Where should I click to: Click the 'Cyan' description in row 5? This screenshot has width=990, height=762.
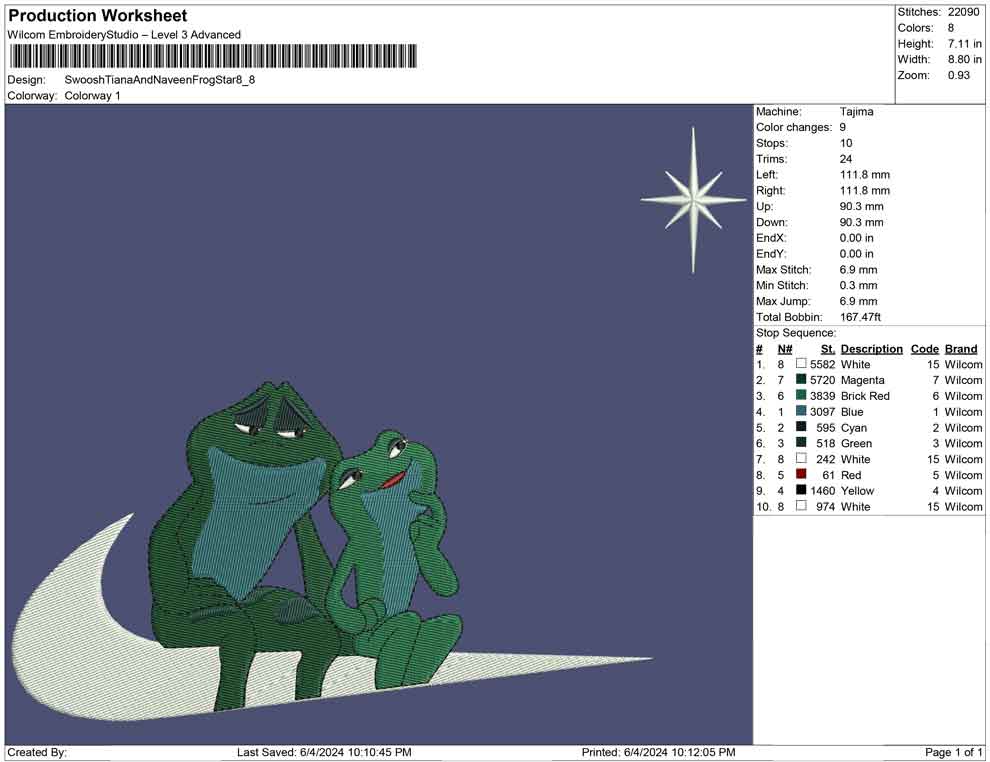click(854, 427)
